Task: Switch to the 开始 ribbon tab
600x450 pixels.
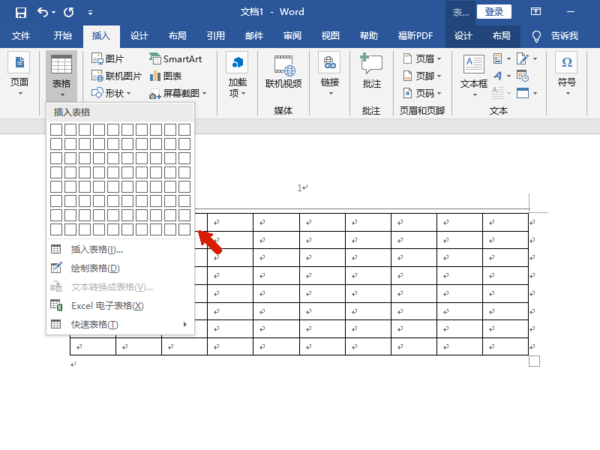Action: point(63,36)
